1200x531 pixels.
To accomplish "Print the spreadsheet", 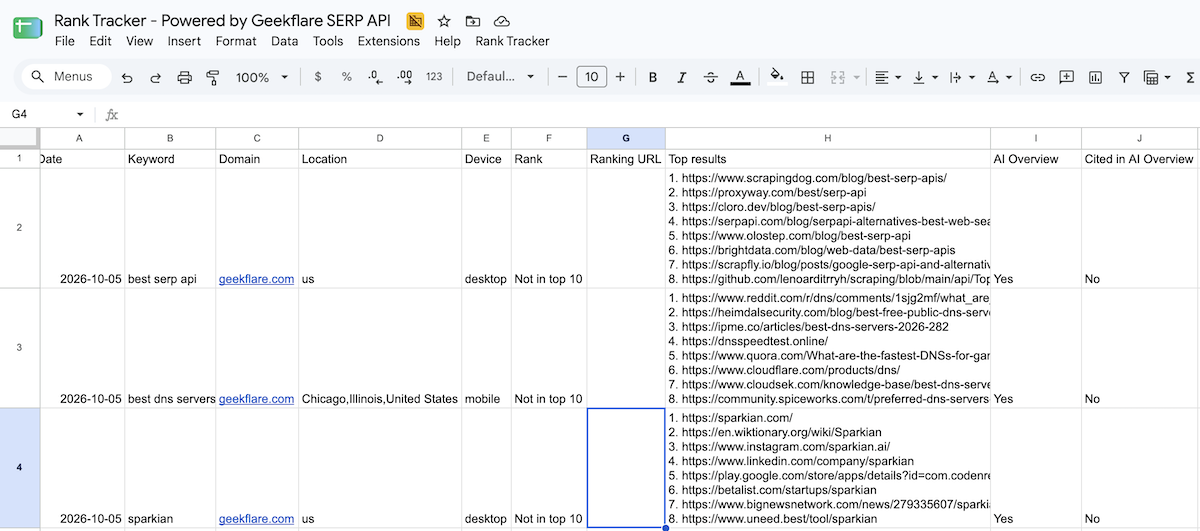I will [184, 77].
